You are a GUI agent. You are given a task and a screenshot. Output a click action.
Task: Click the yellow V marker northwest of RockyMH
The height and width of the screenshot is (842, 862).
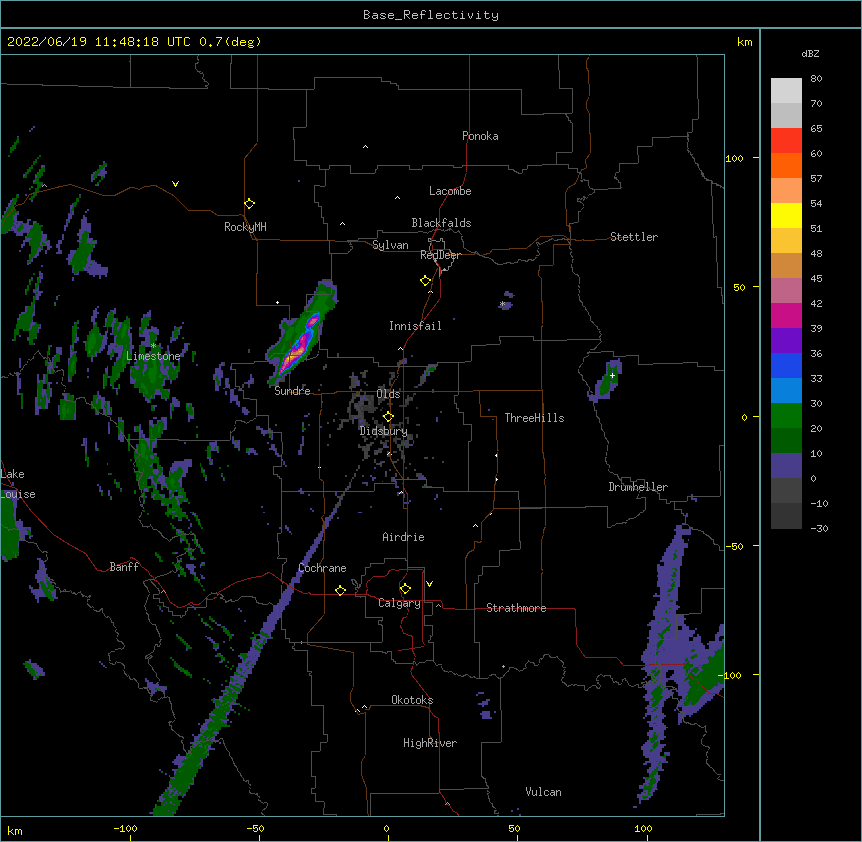[175, 184]
